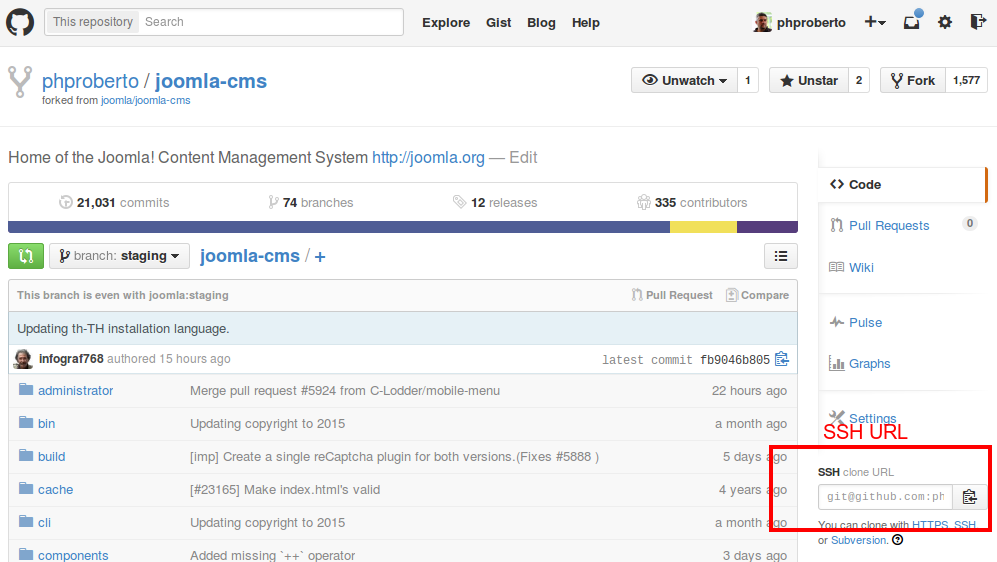The width and height of the screenshot is (997, 562).
Task: Open Gist in top navigation
Action: click(498, 23)
